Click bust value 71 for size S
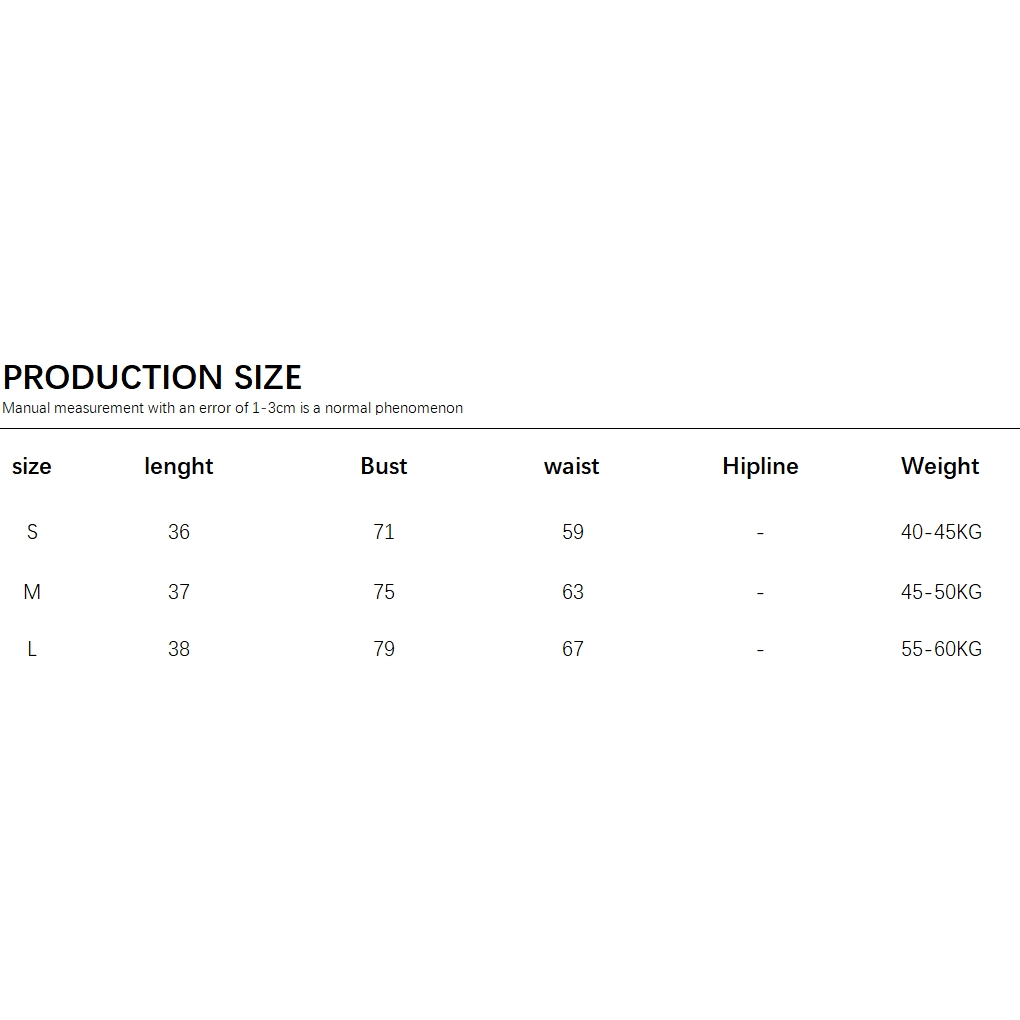The image size is (1020, 1020). click(384, 532)
